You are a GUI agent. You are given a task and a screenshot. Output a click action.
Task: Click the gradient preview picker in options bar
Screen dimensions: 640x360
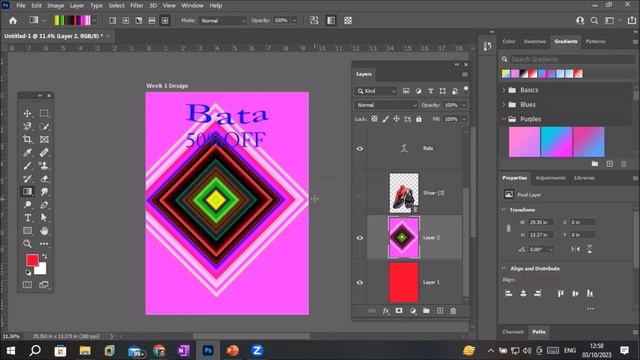point(73,20)
